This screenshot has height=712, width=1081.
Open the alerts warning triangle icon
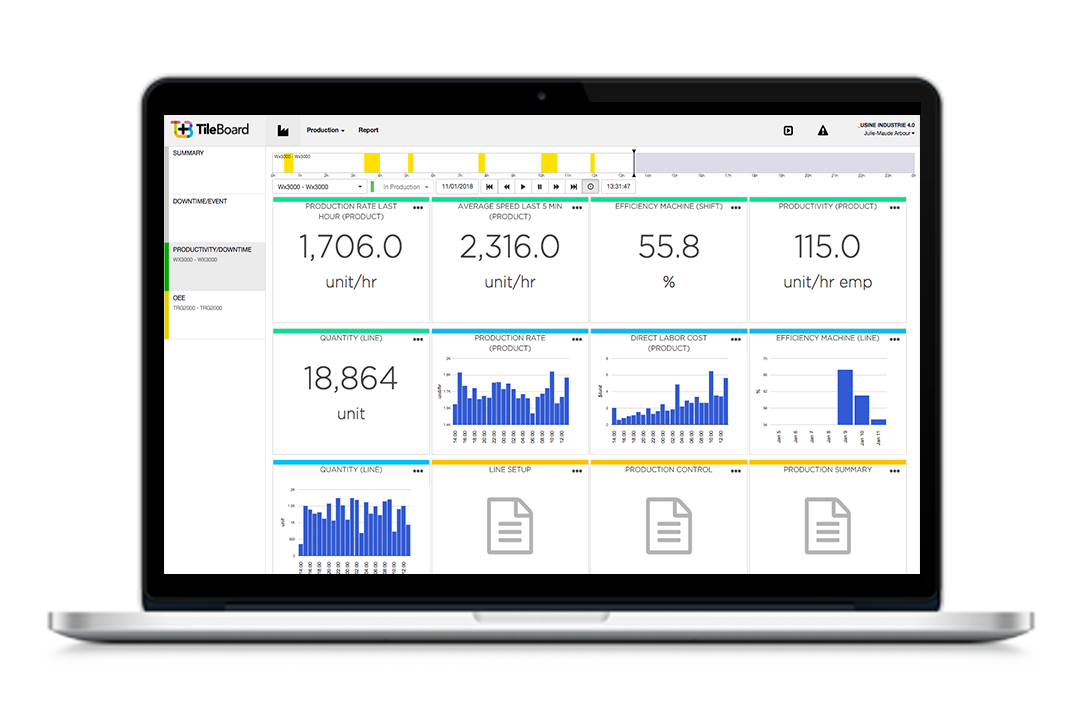(822, 130)
